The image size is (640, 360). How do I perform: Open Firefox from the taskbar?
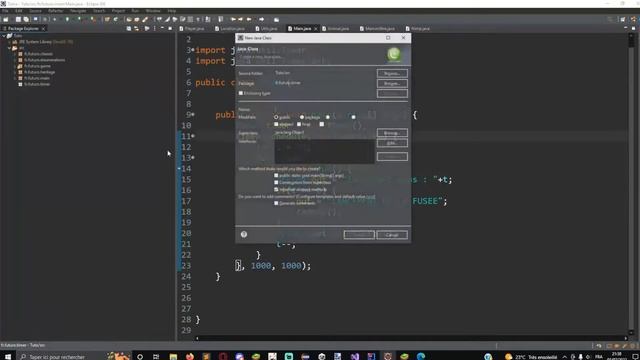pyautogui.click(x=190, y=356)
